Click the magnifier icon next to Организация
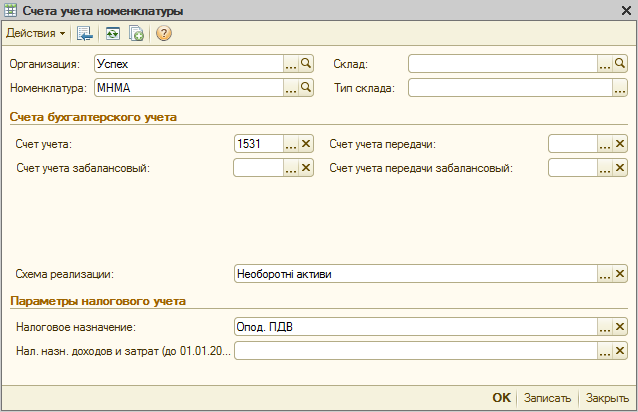The image size is (638, 412). click(x=307, y=63)
